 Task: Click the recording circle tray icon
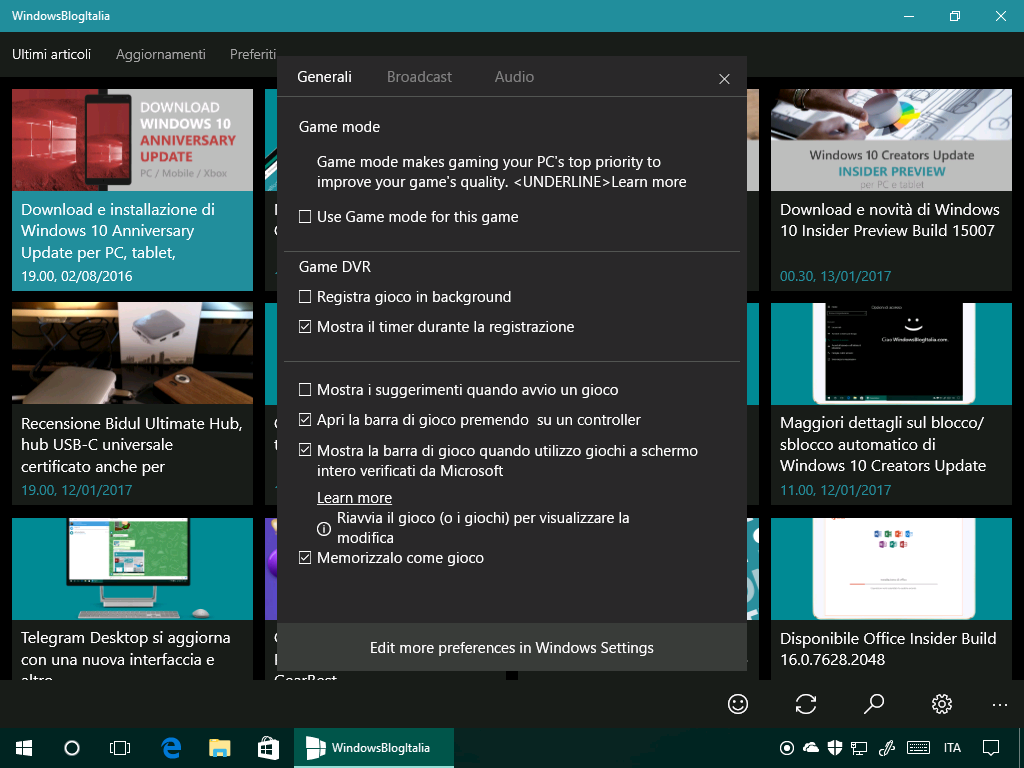click(x=787, y=748)
